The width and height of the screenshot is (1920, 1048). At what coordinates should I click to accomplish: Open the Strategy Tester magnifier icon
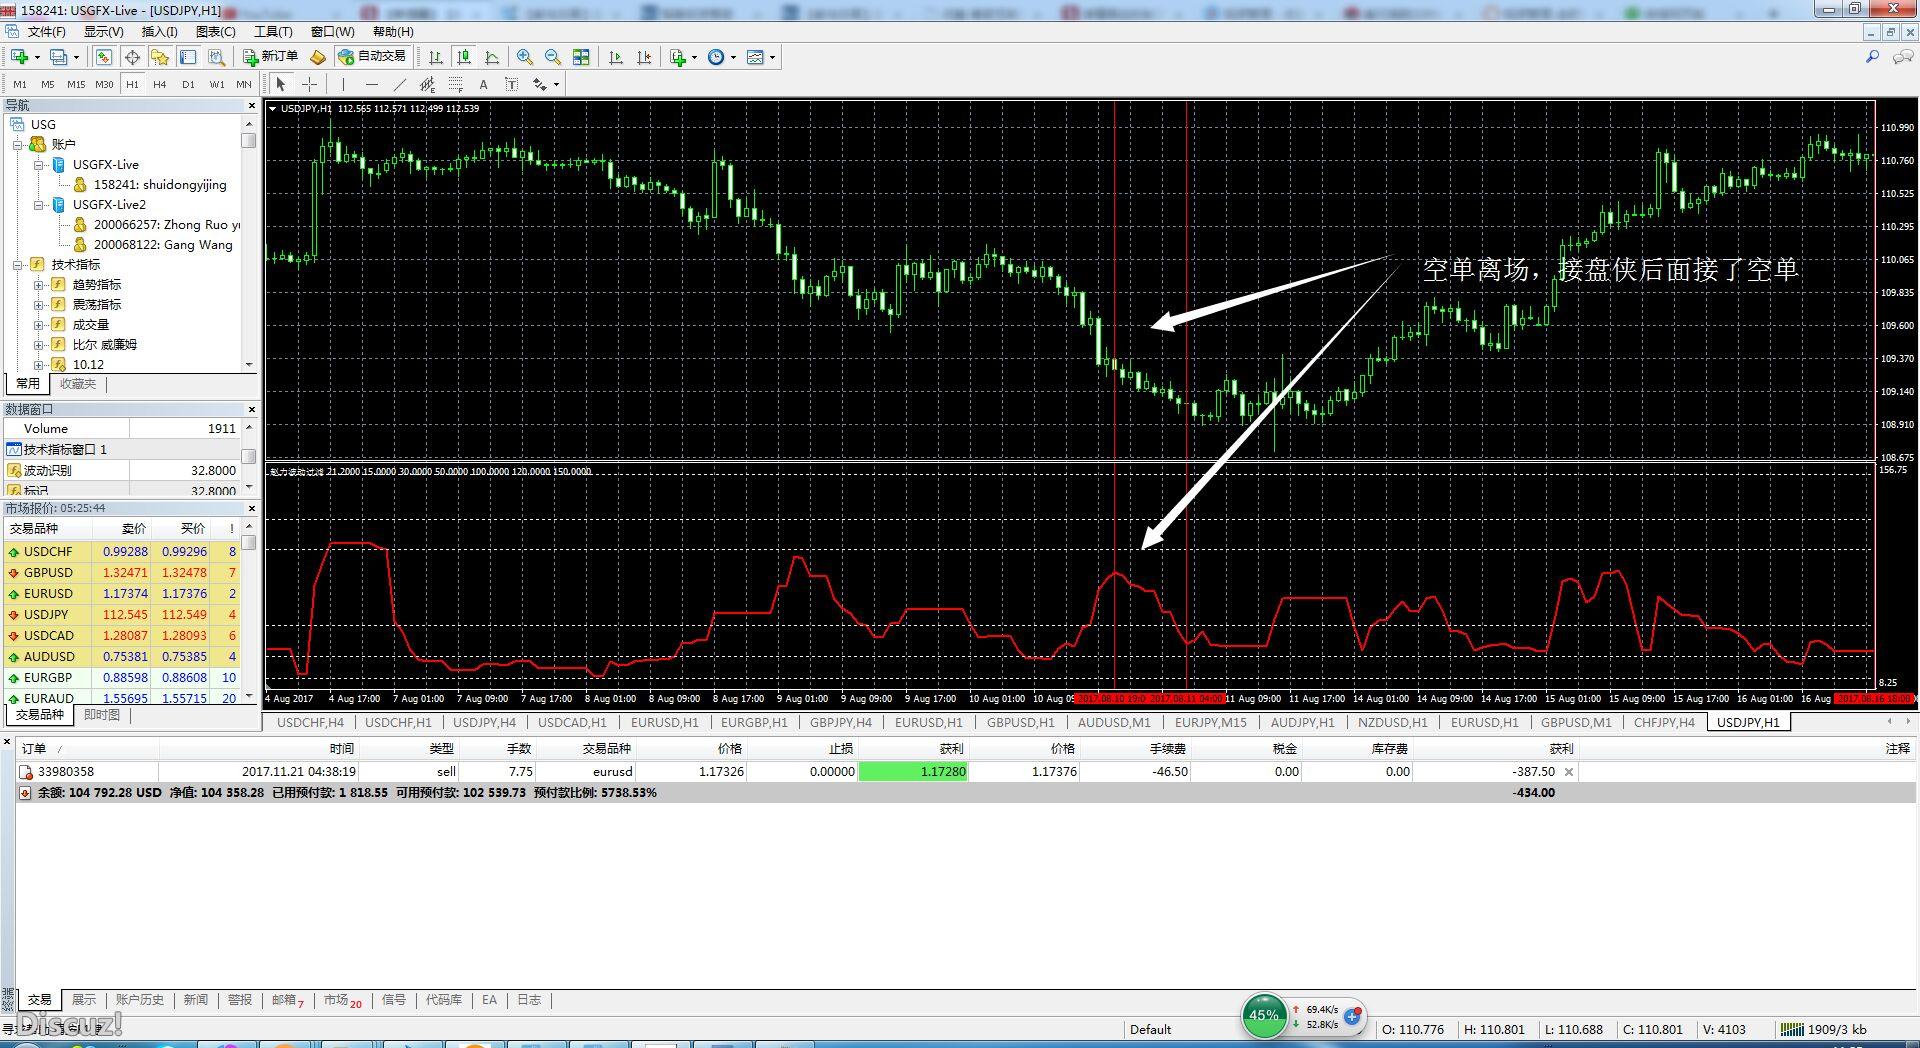216,57
